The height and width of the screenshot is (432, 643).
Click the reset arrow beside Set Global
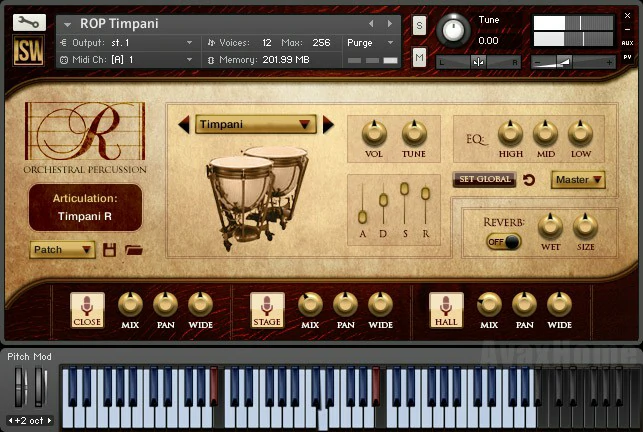[529, 181]
